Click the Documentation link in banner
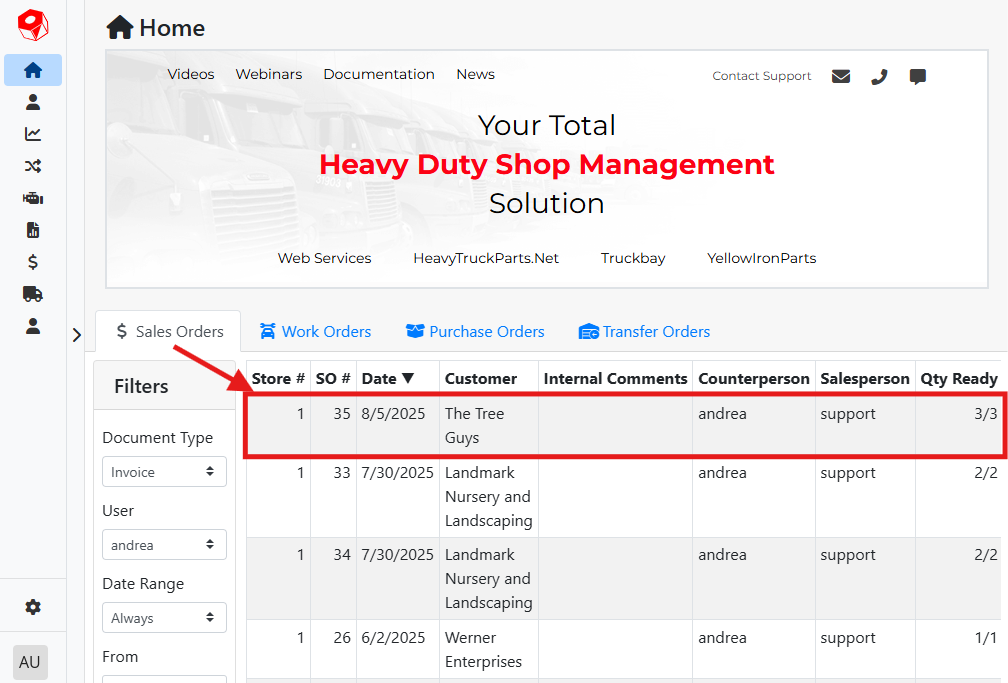This screenshot has height=683, width=1008. (379, 74)
